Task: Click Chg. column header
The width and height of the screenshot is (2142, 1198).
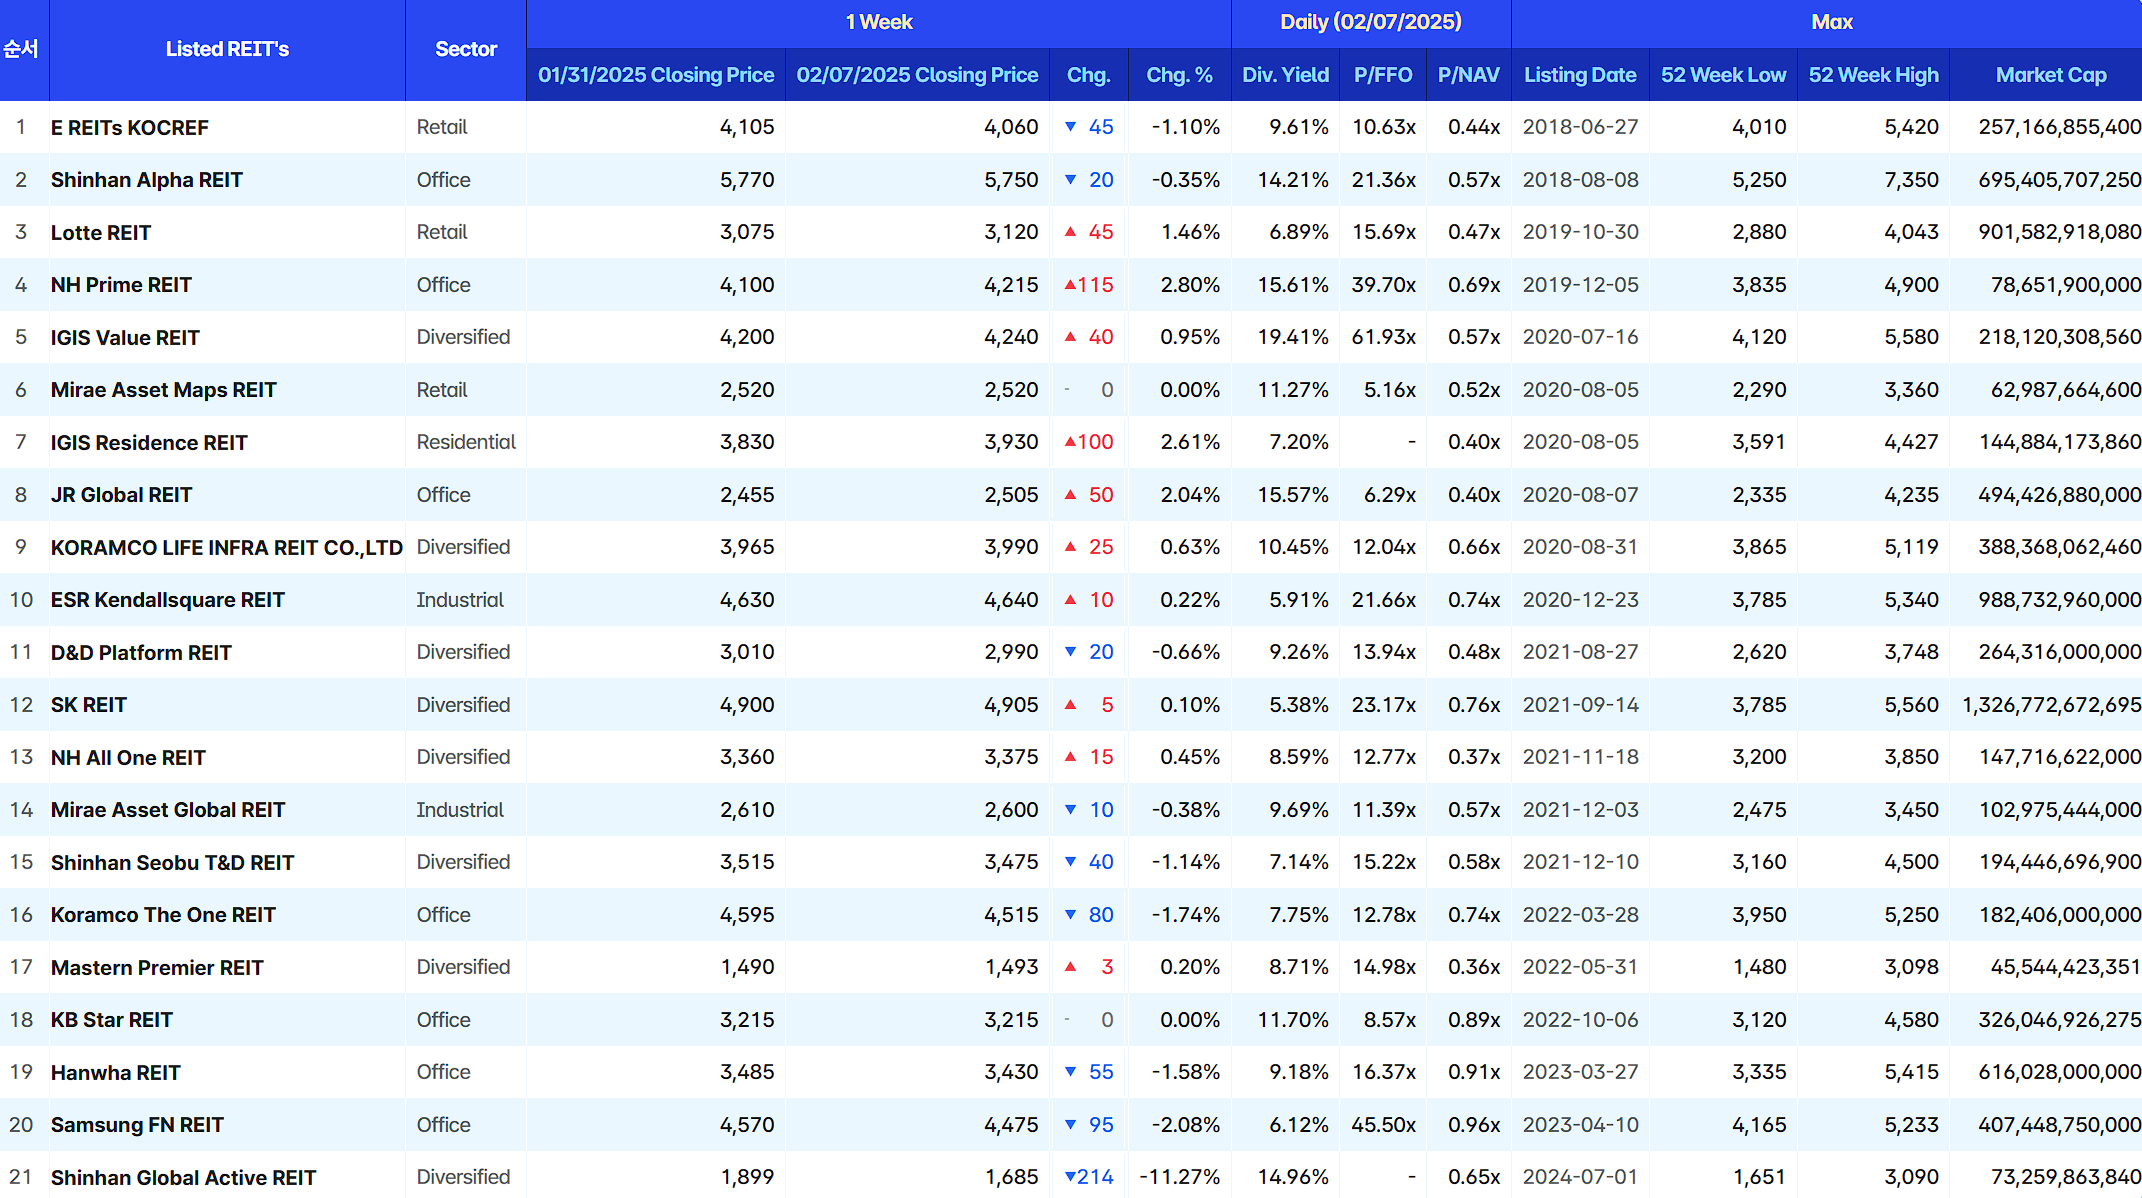Action: click(1089, 75)
